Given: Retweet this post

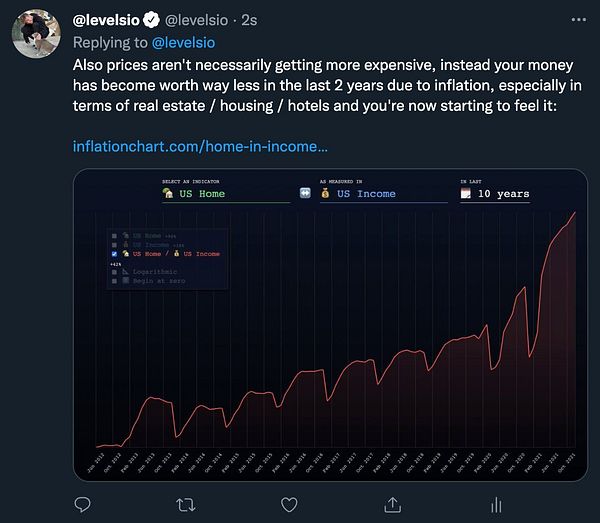Looking at the screenshot, I should [187, 504].
